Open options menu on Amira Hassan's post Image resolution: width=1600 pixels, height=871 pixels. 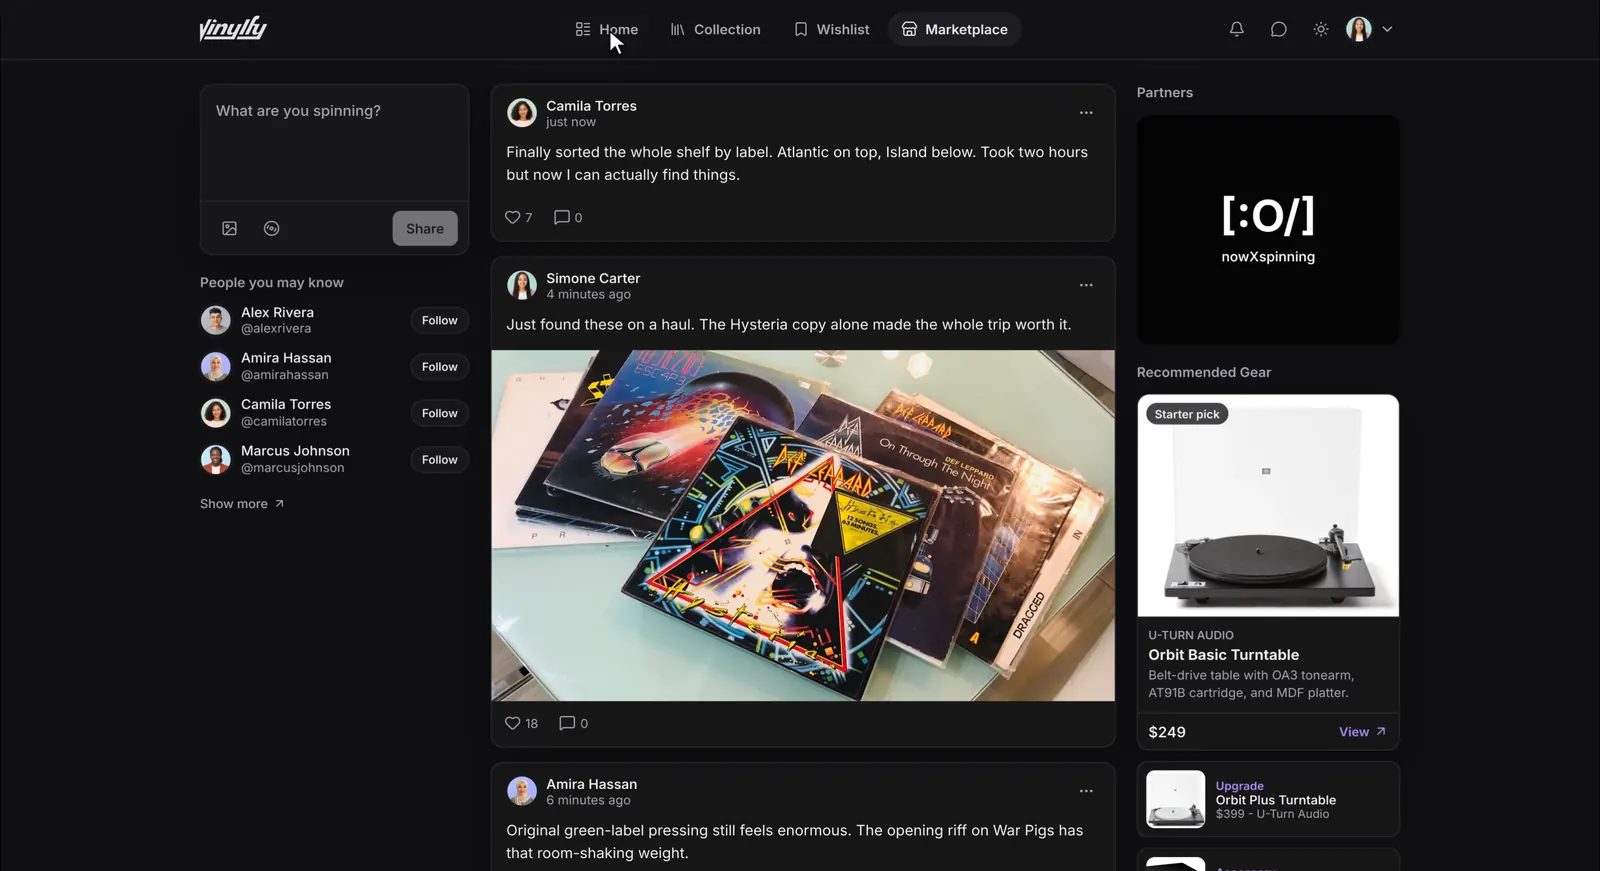tap(1086, 791)
